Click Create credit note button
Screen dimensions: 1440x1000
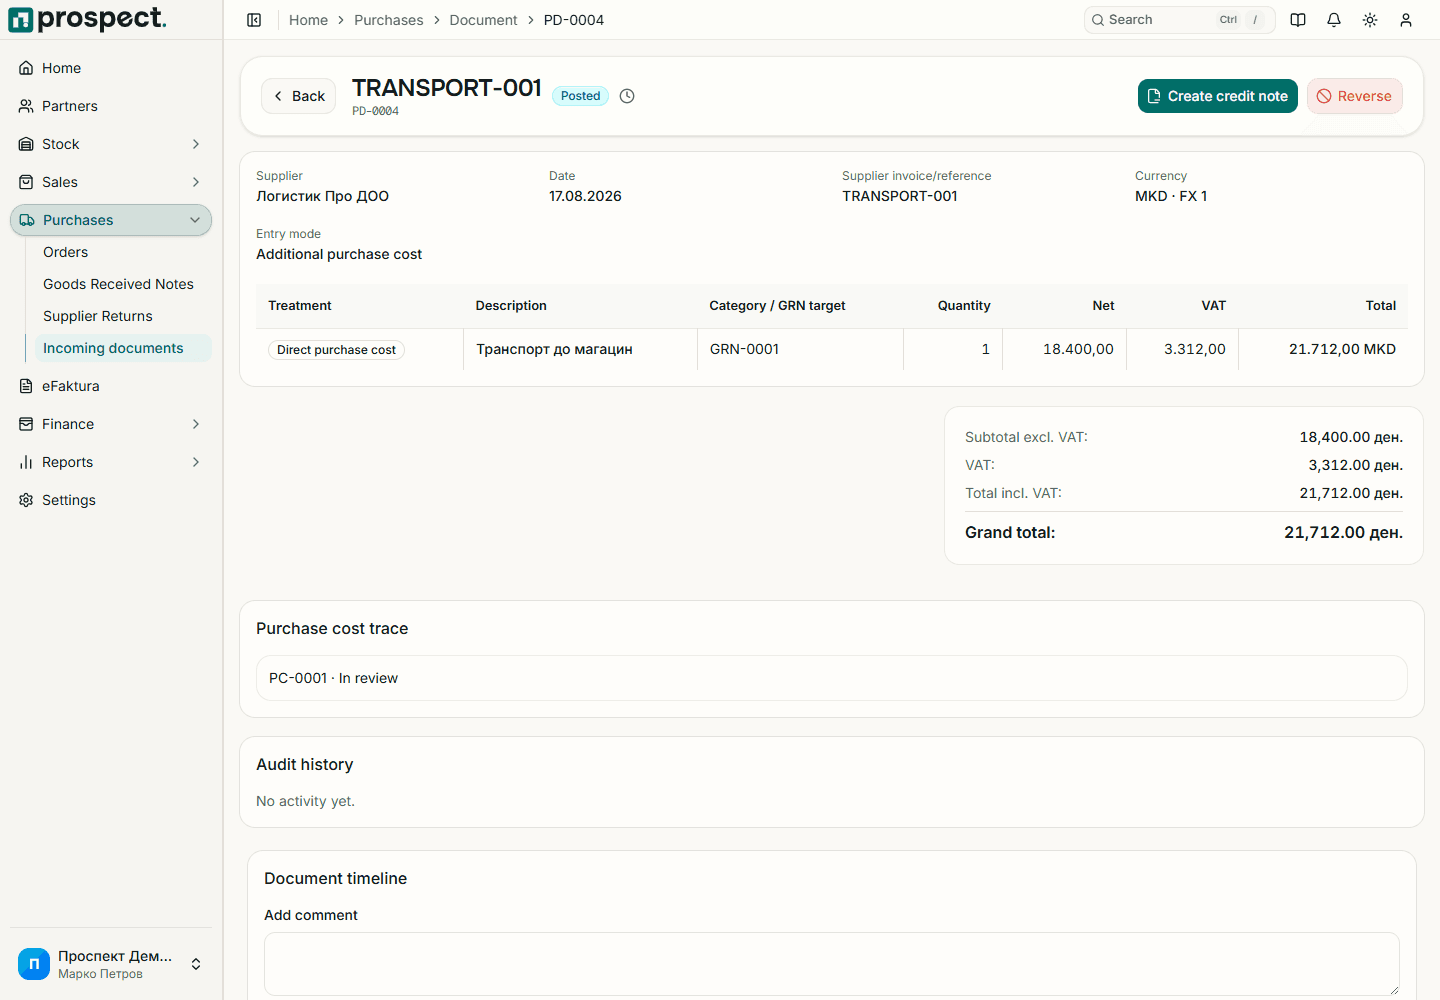click(x=1217, y=96)
